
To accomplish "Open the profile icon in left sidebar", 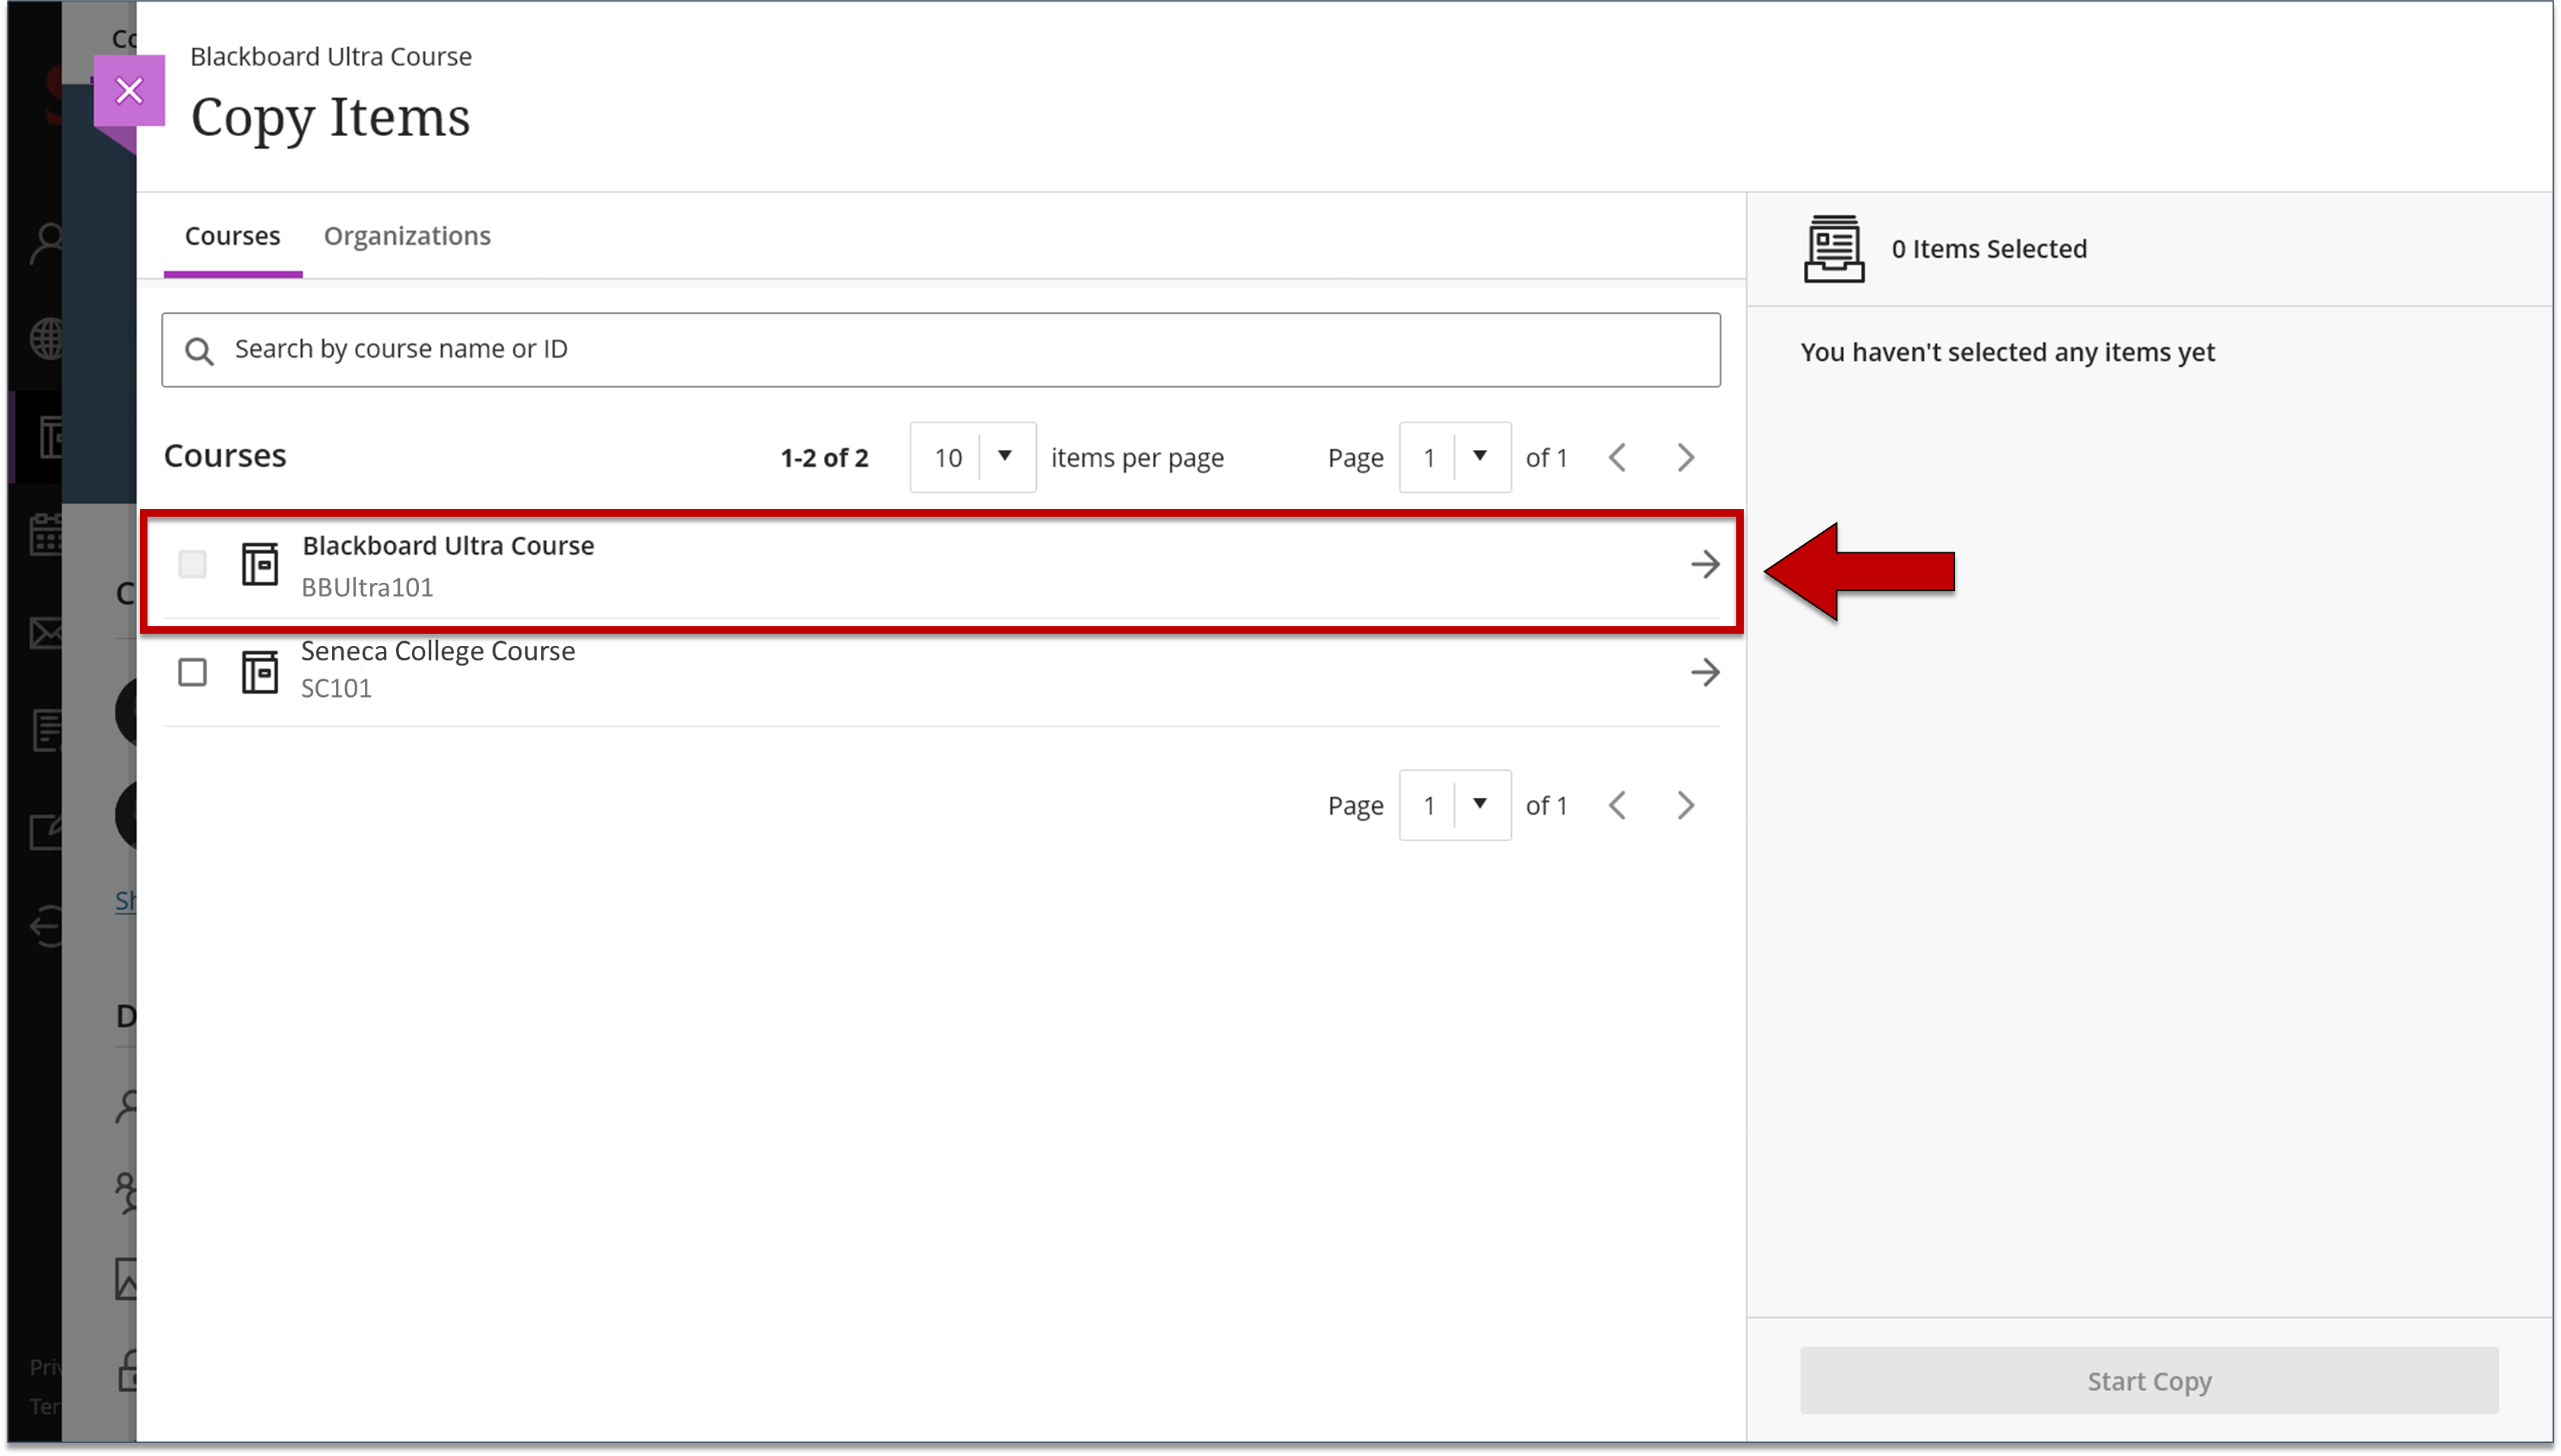I will (46, 243).
